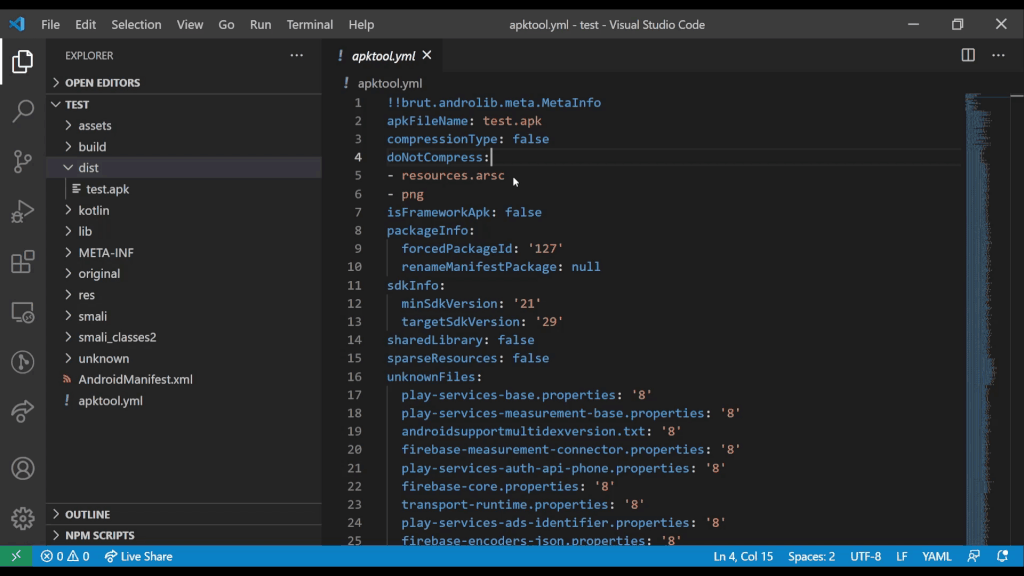Open the Selection menu

pos(136,24)
